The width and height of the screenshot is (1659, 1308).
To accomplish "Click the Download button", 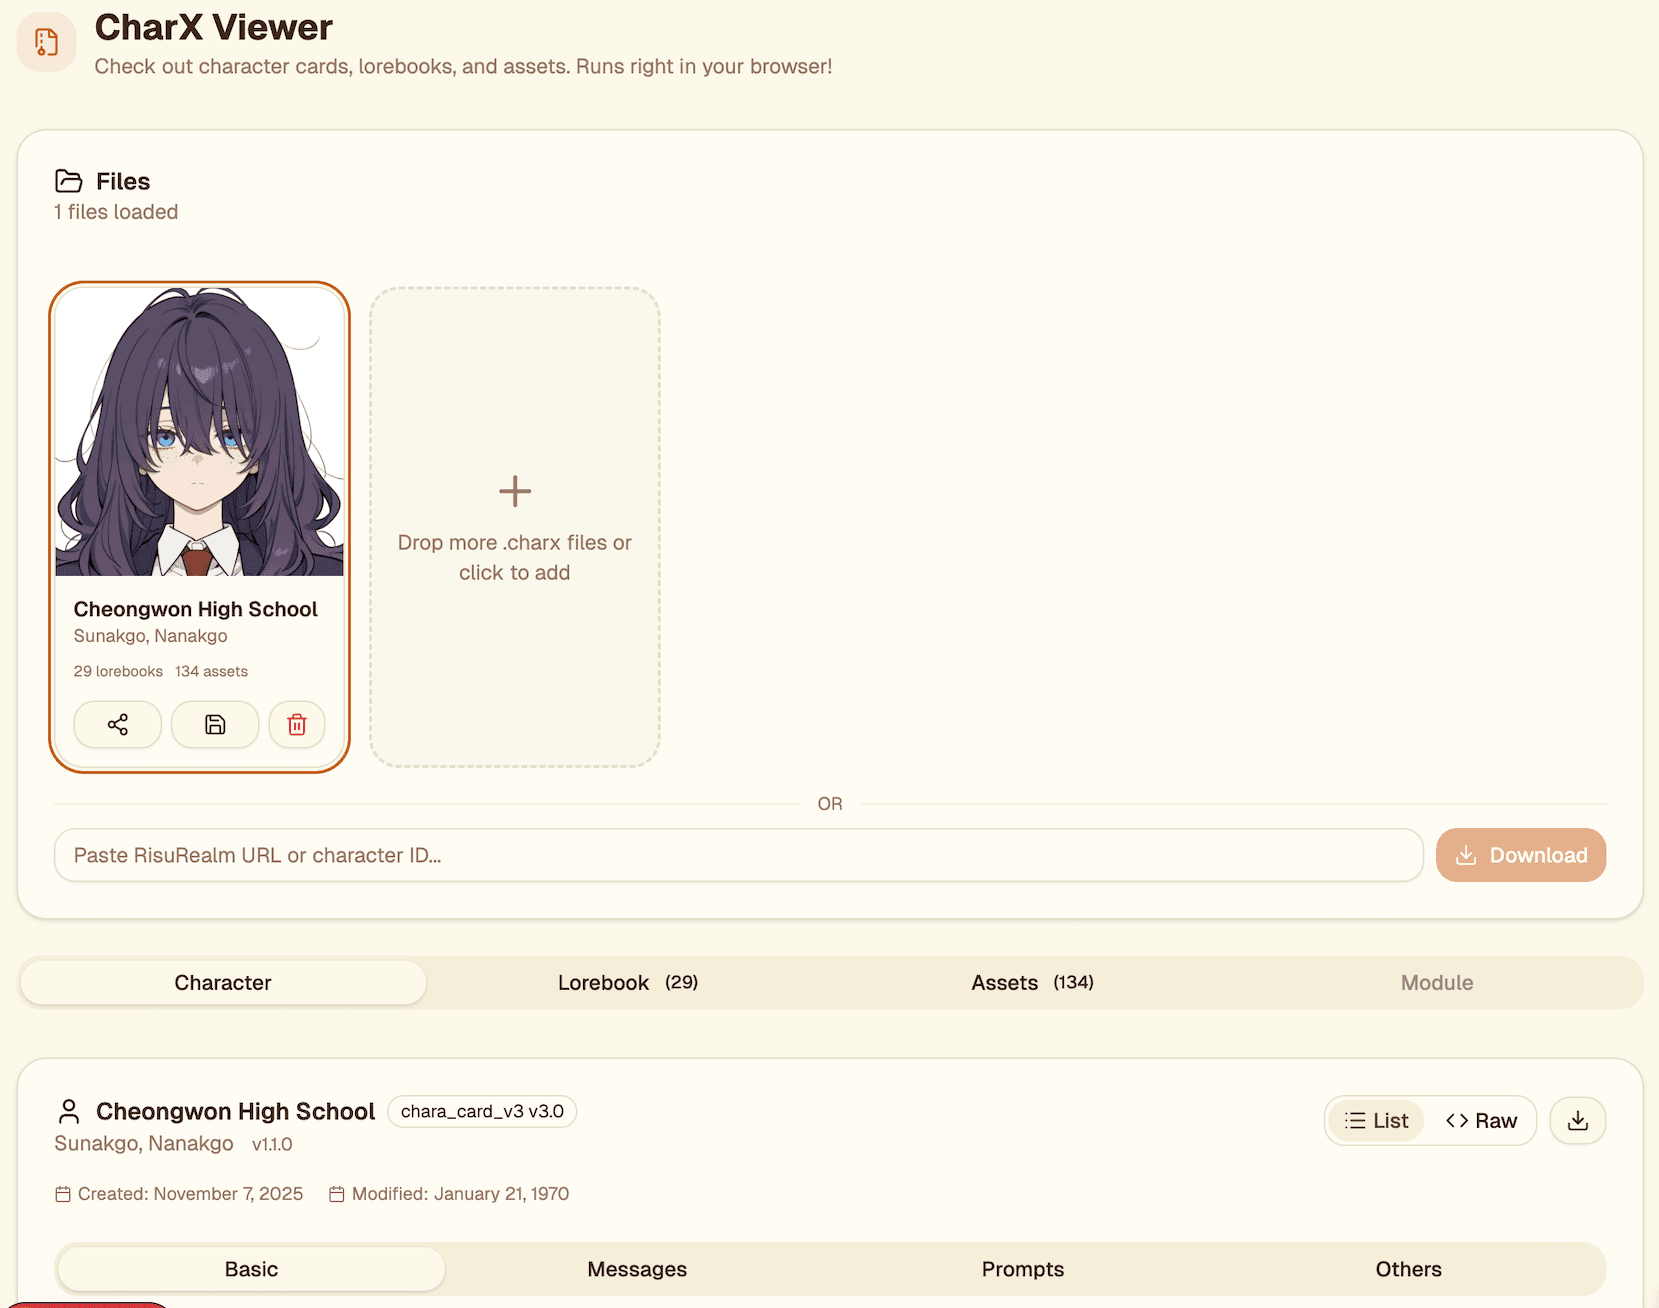I will click(1520, 855).
